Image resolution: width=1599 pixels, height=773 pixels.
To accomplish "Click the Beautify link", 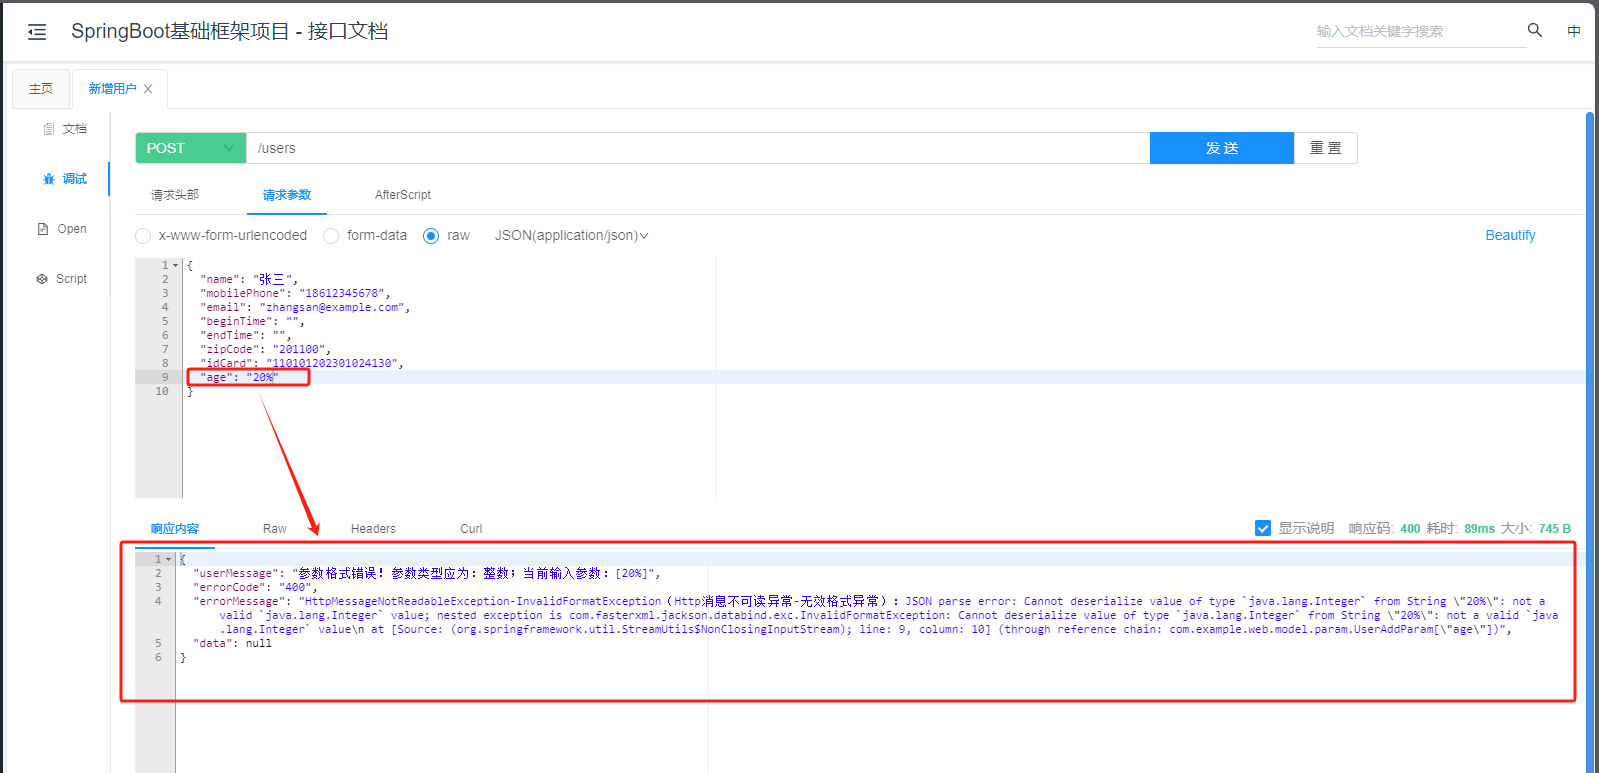I will click(1510, 236).
